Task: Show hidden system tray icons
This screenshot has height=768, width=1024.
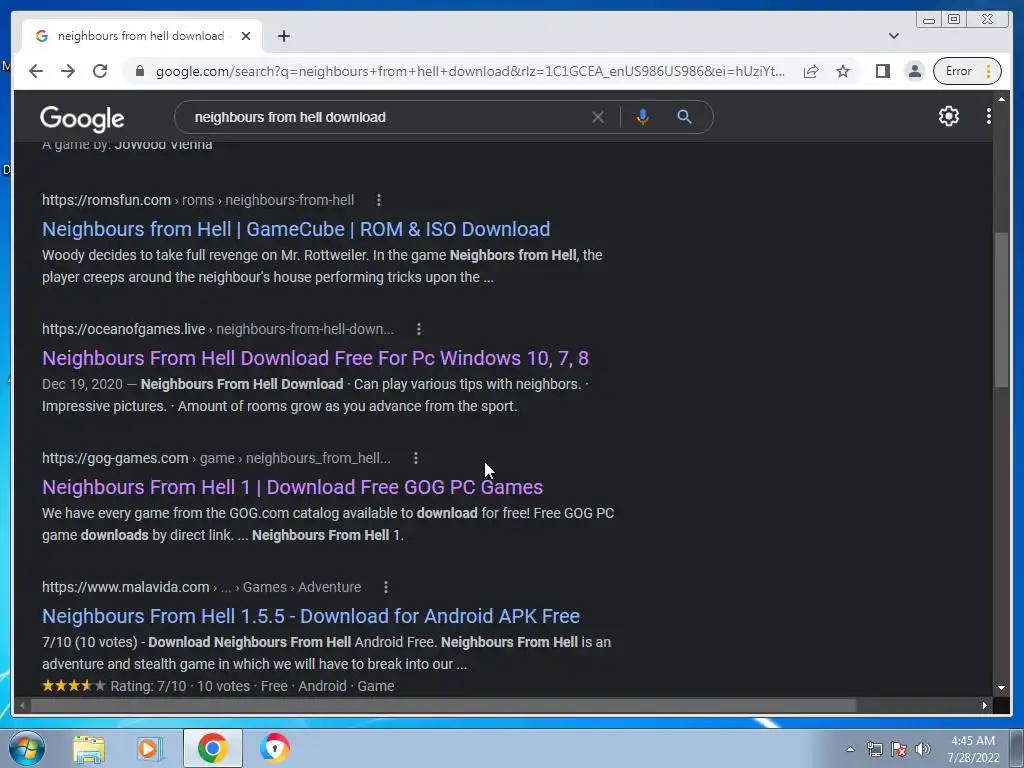Action: tap(850, 749)
